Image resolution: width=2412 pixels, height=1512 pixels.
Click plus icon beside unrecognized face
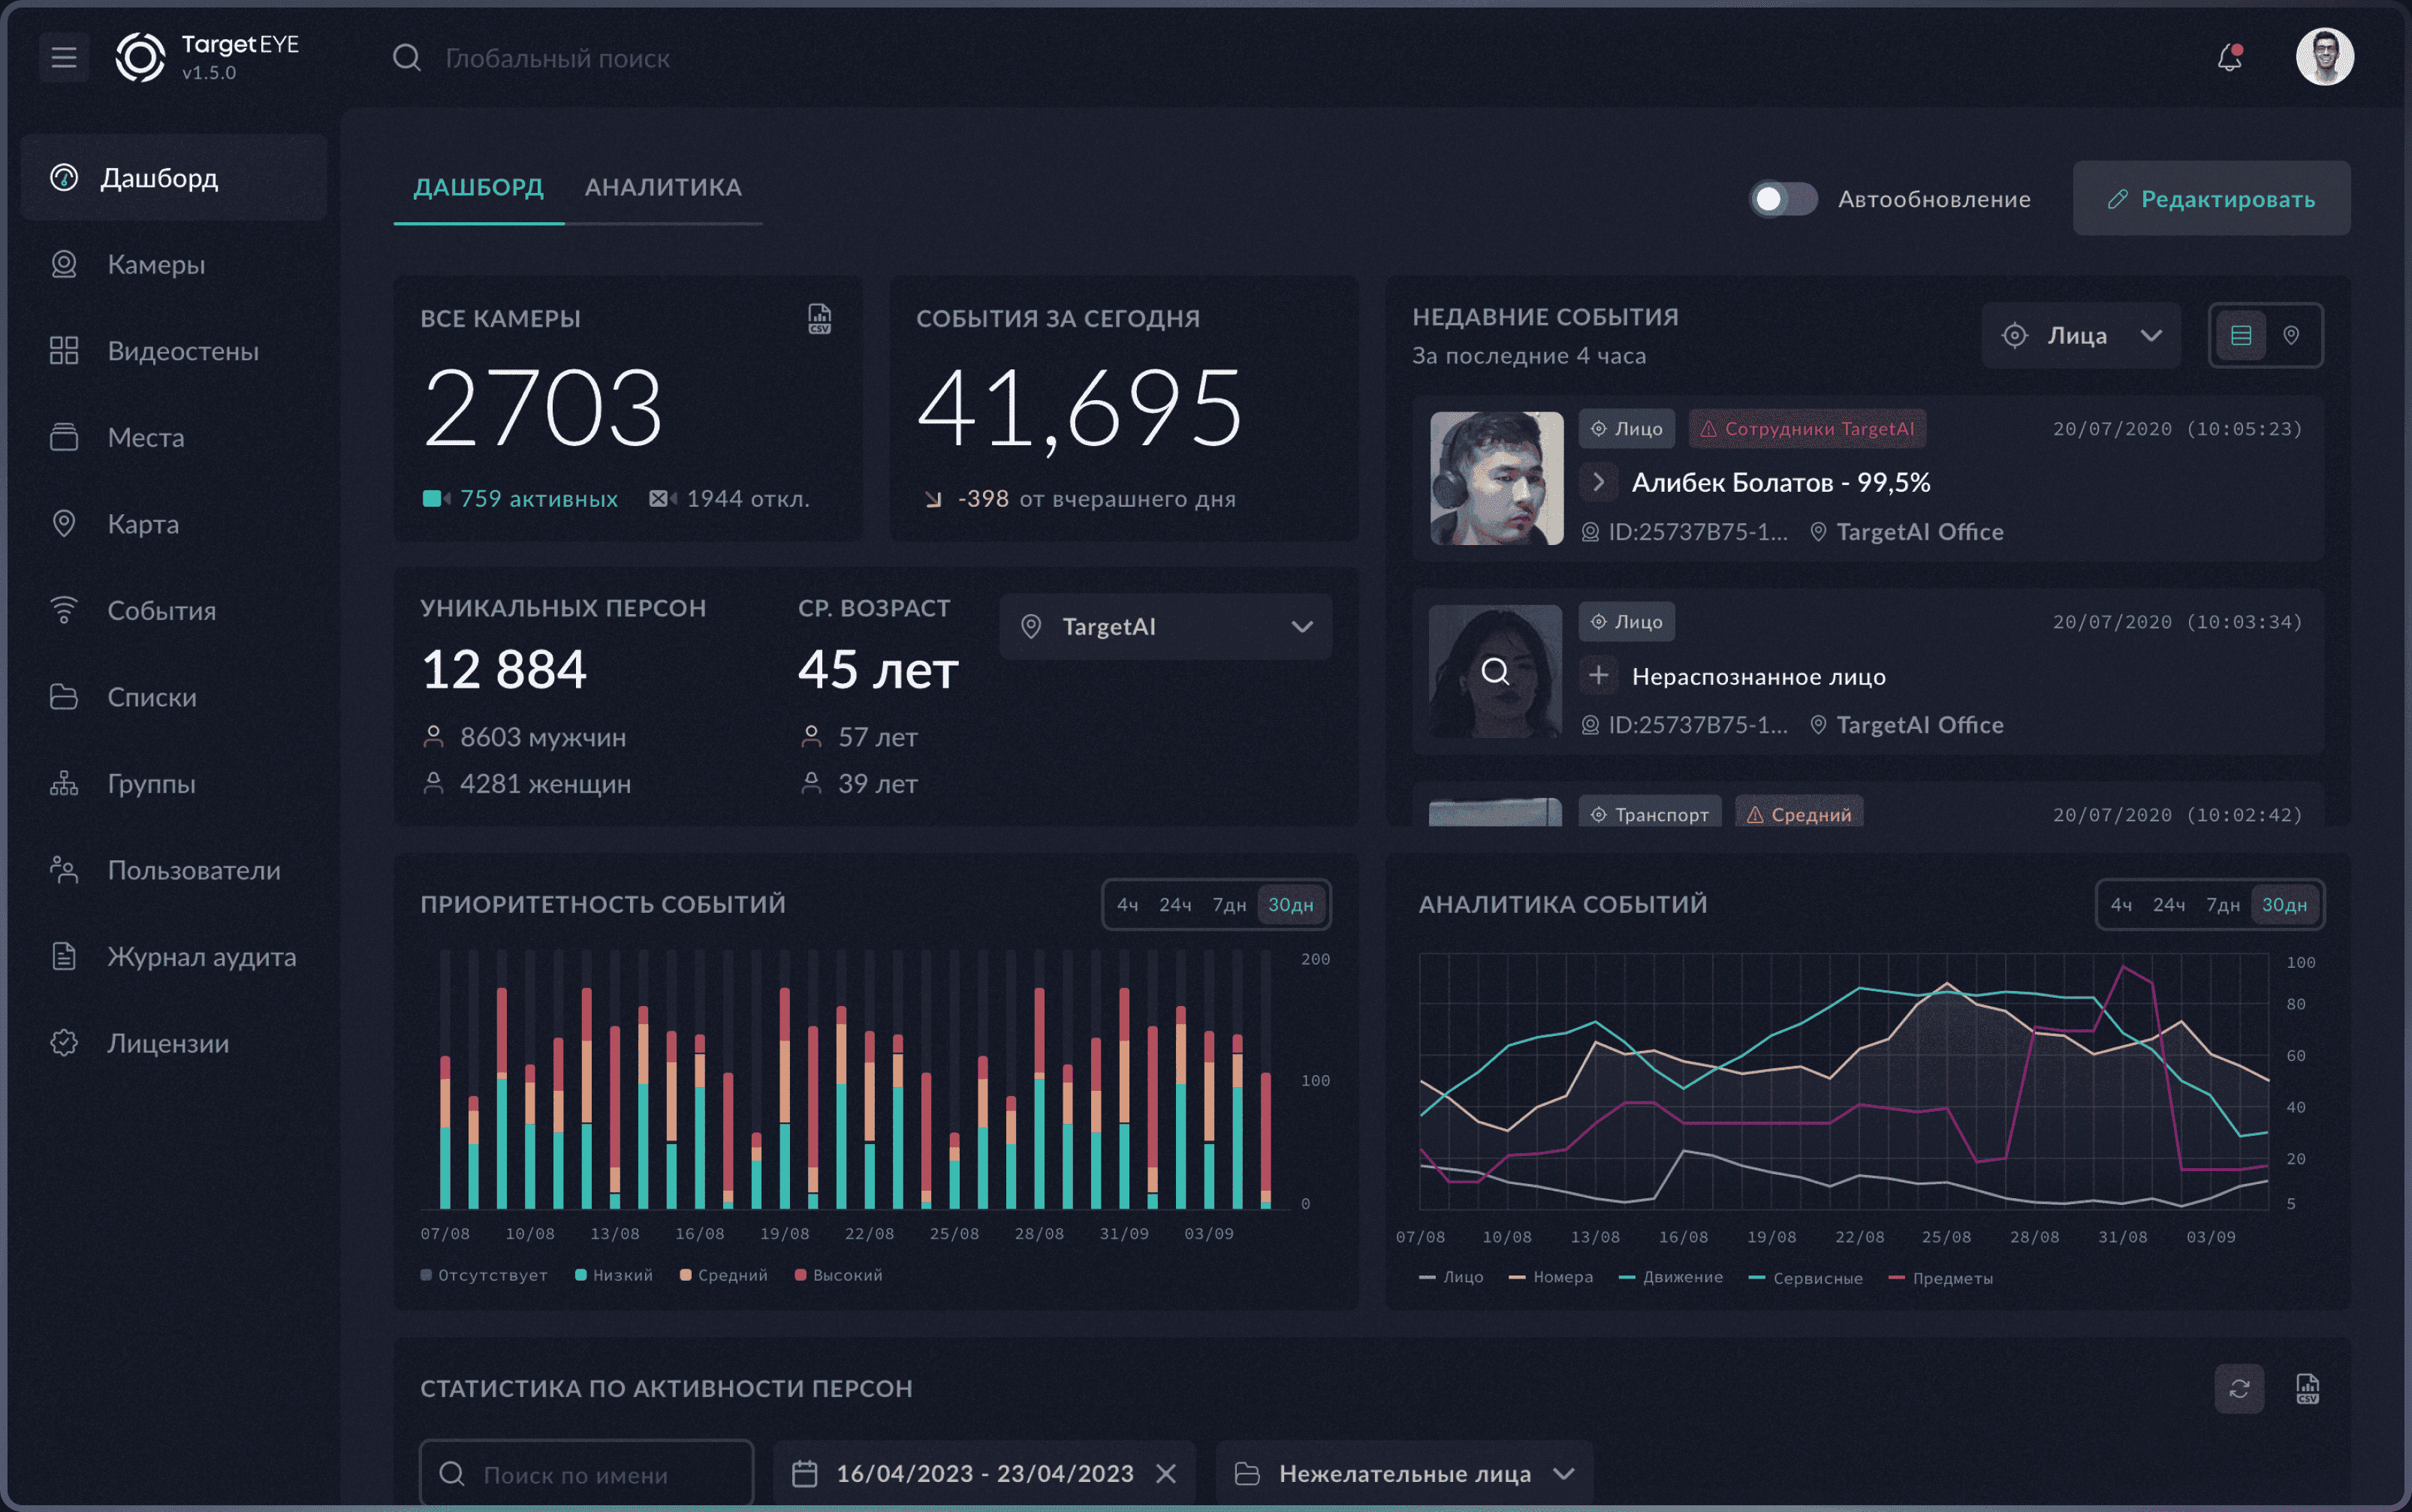coord(1598,675)
